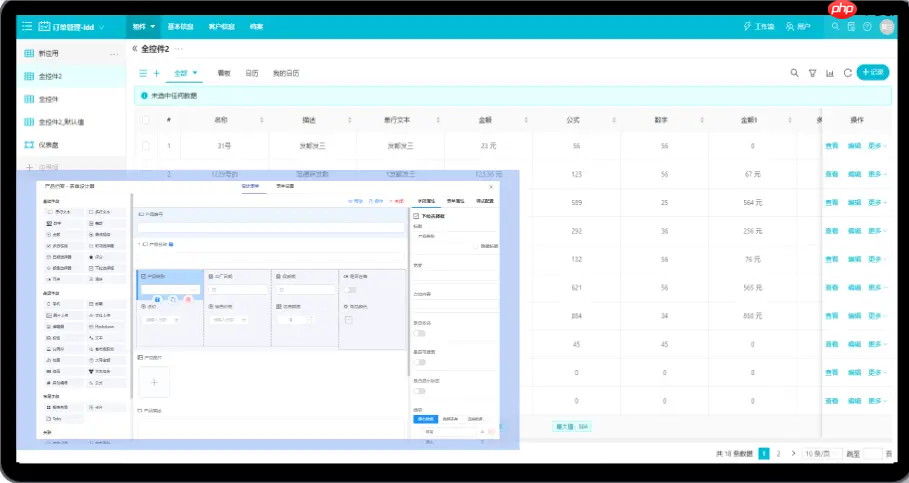The height and width of the screenshot is (483, 909).
Task: Open the dropdown arrow next to the 全部 view tab
Action: click(196, 73)
